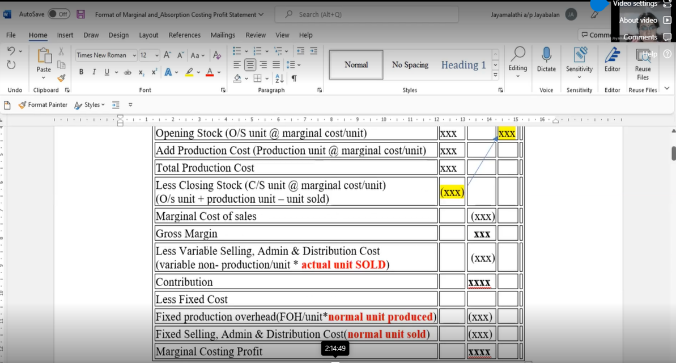The width and height of the screenshot is (676, 363).
Task: Switch to the References tab
Action: click(185, 35)
